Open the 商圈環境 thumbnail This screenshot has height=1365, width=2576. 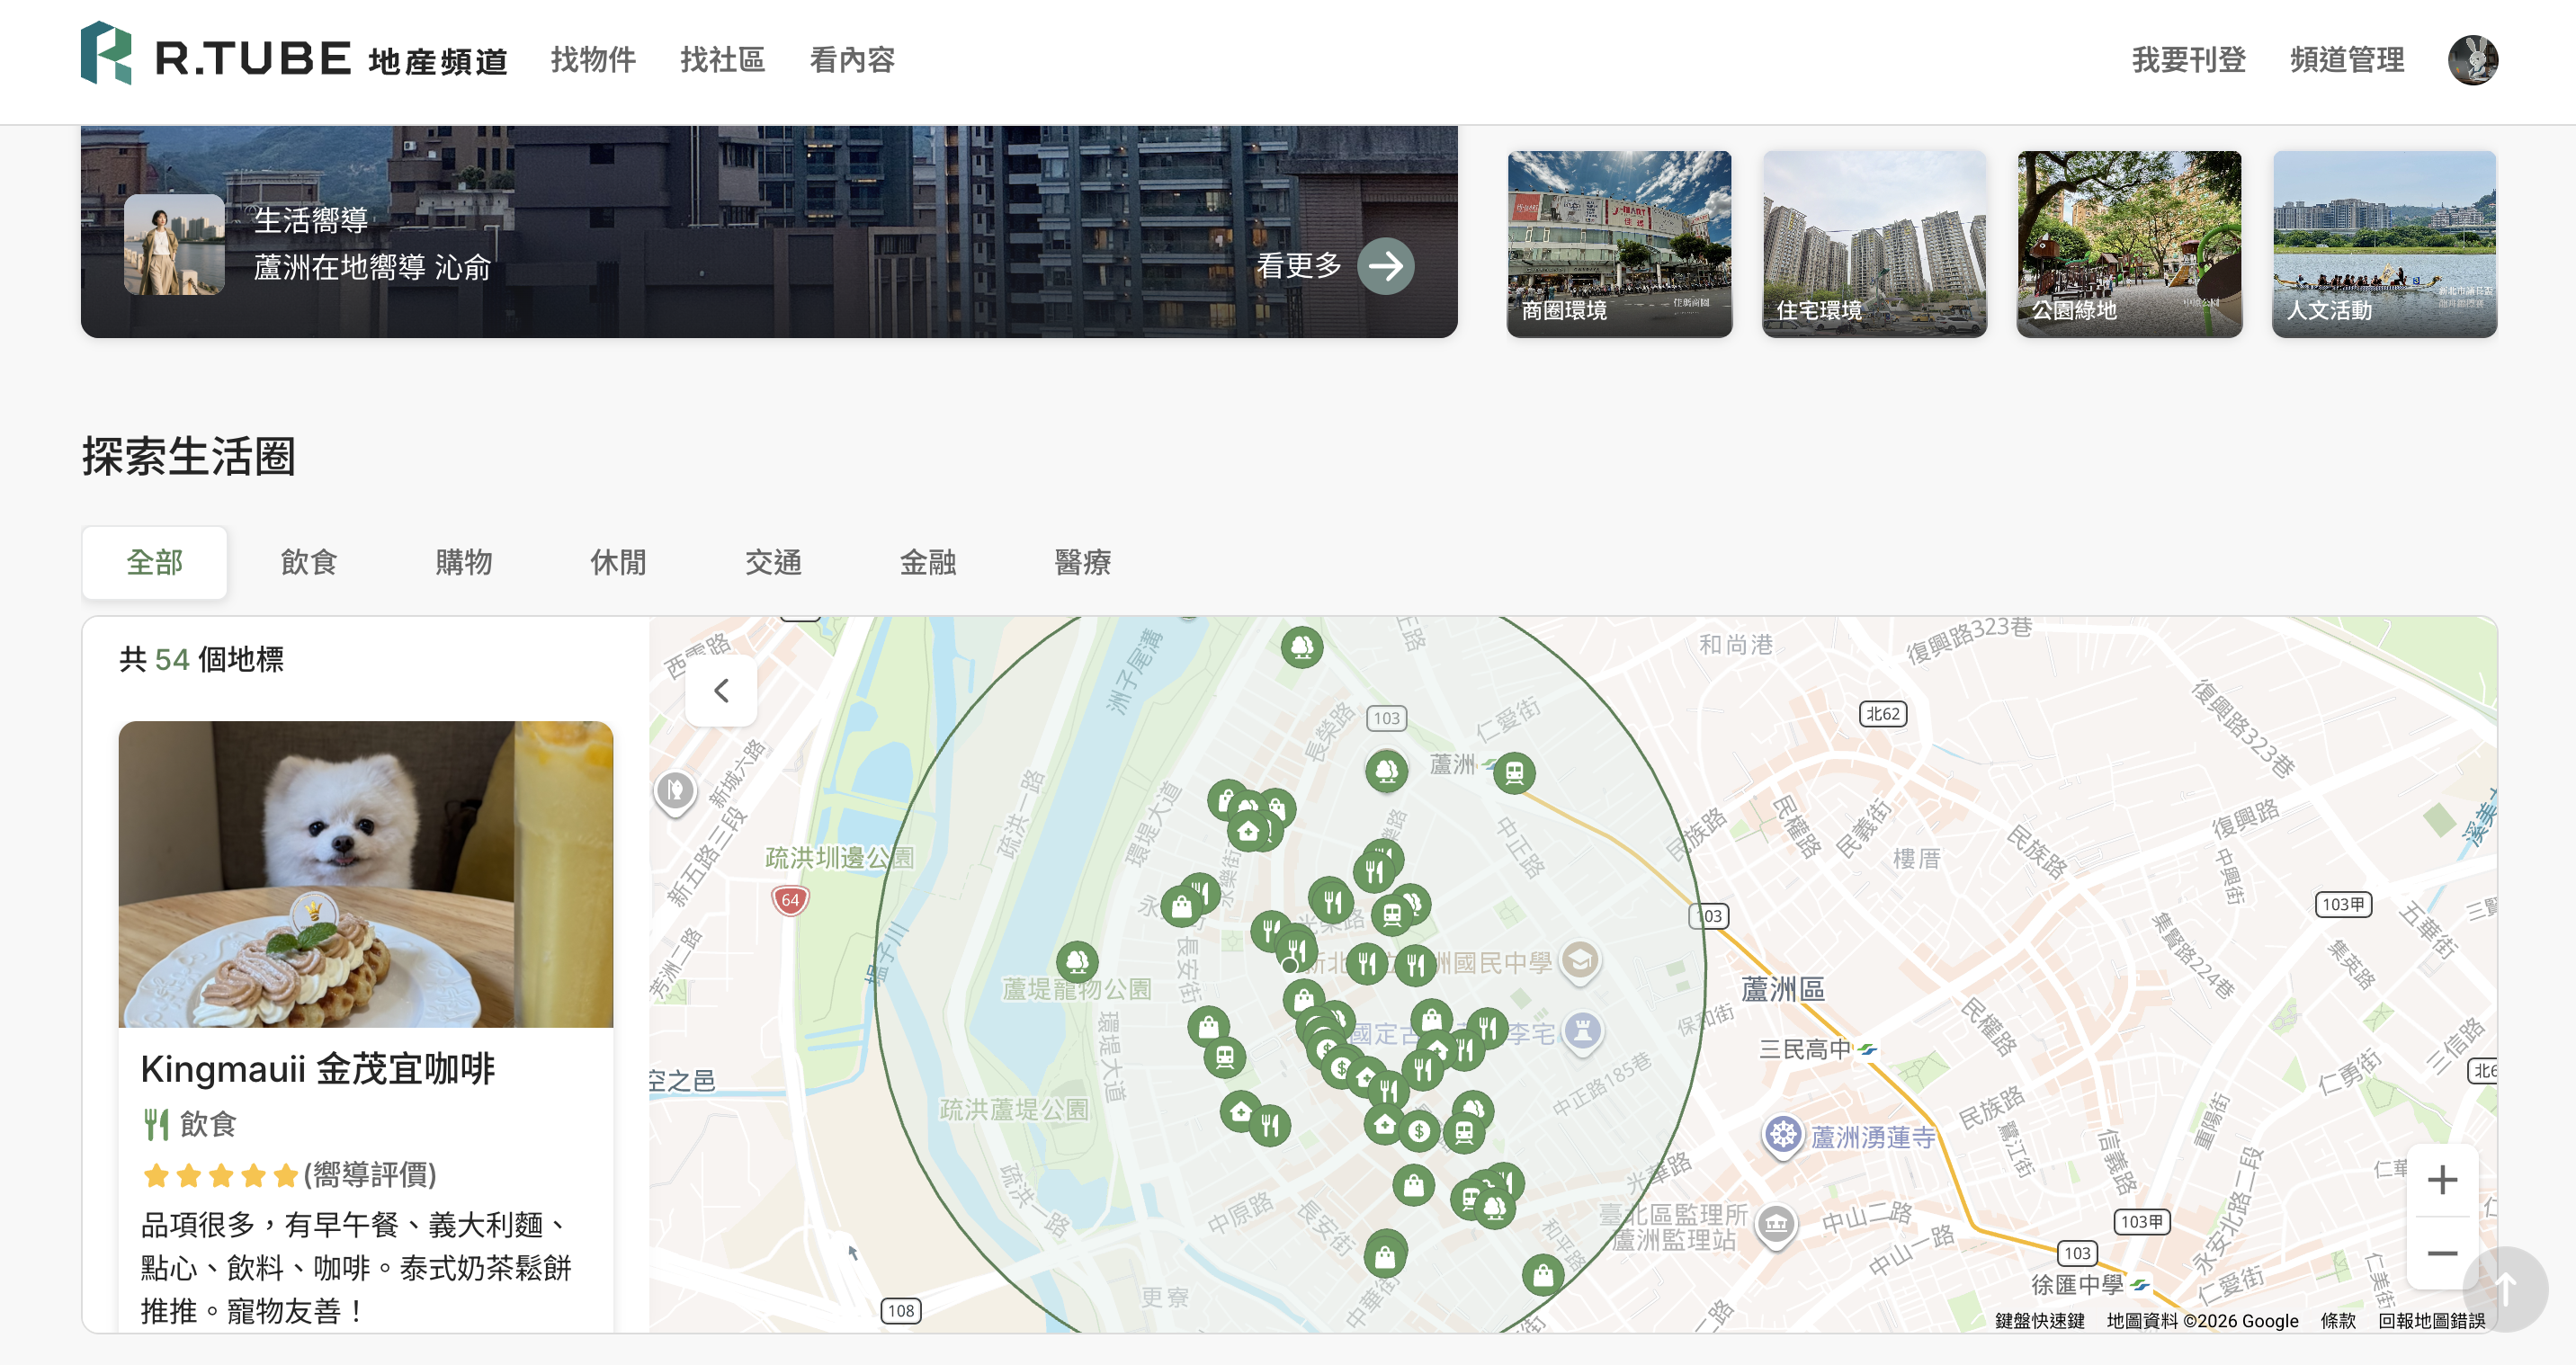[1619, 244]
